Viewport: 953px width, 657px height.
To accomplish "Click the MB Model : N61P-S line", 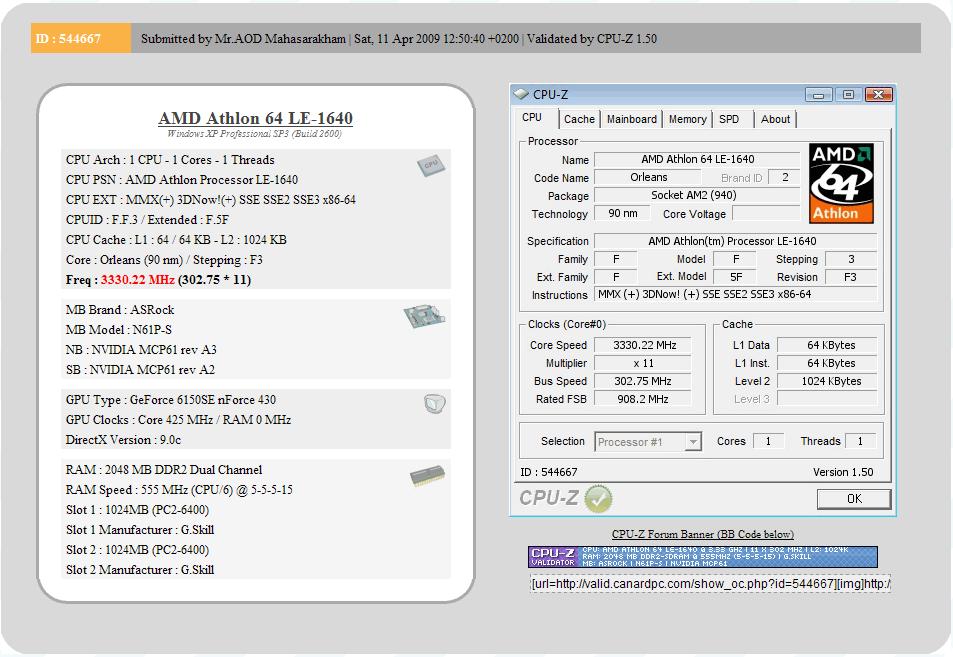I will pyautogui.click(x=119, y=330).
